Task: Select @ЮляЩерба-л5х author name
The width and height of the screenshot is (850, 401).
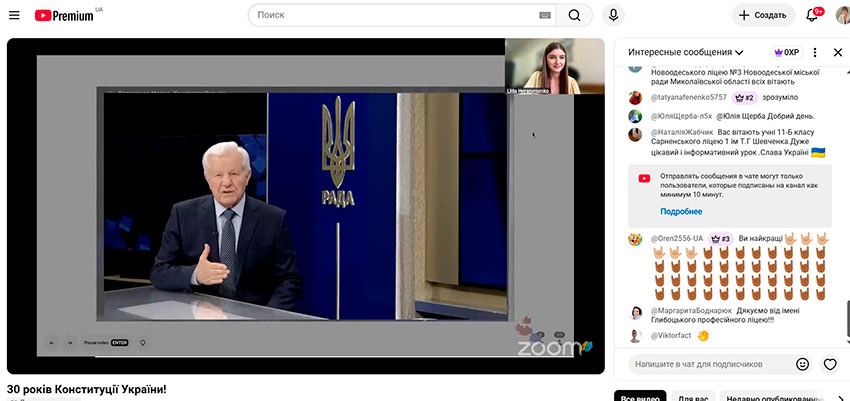Action: click(681, 116)
